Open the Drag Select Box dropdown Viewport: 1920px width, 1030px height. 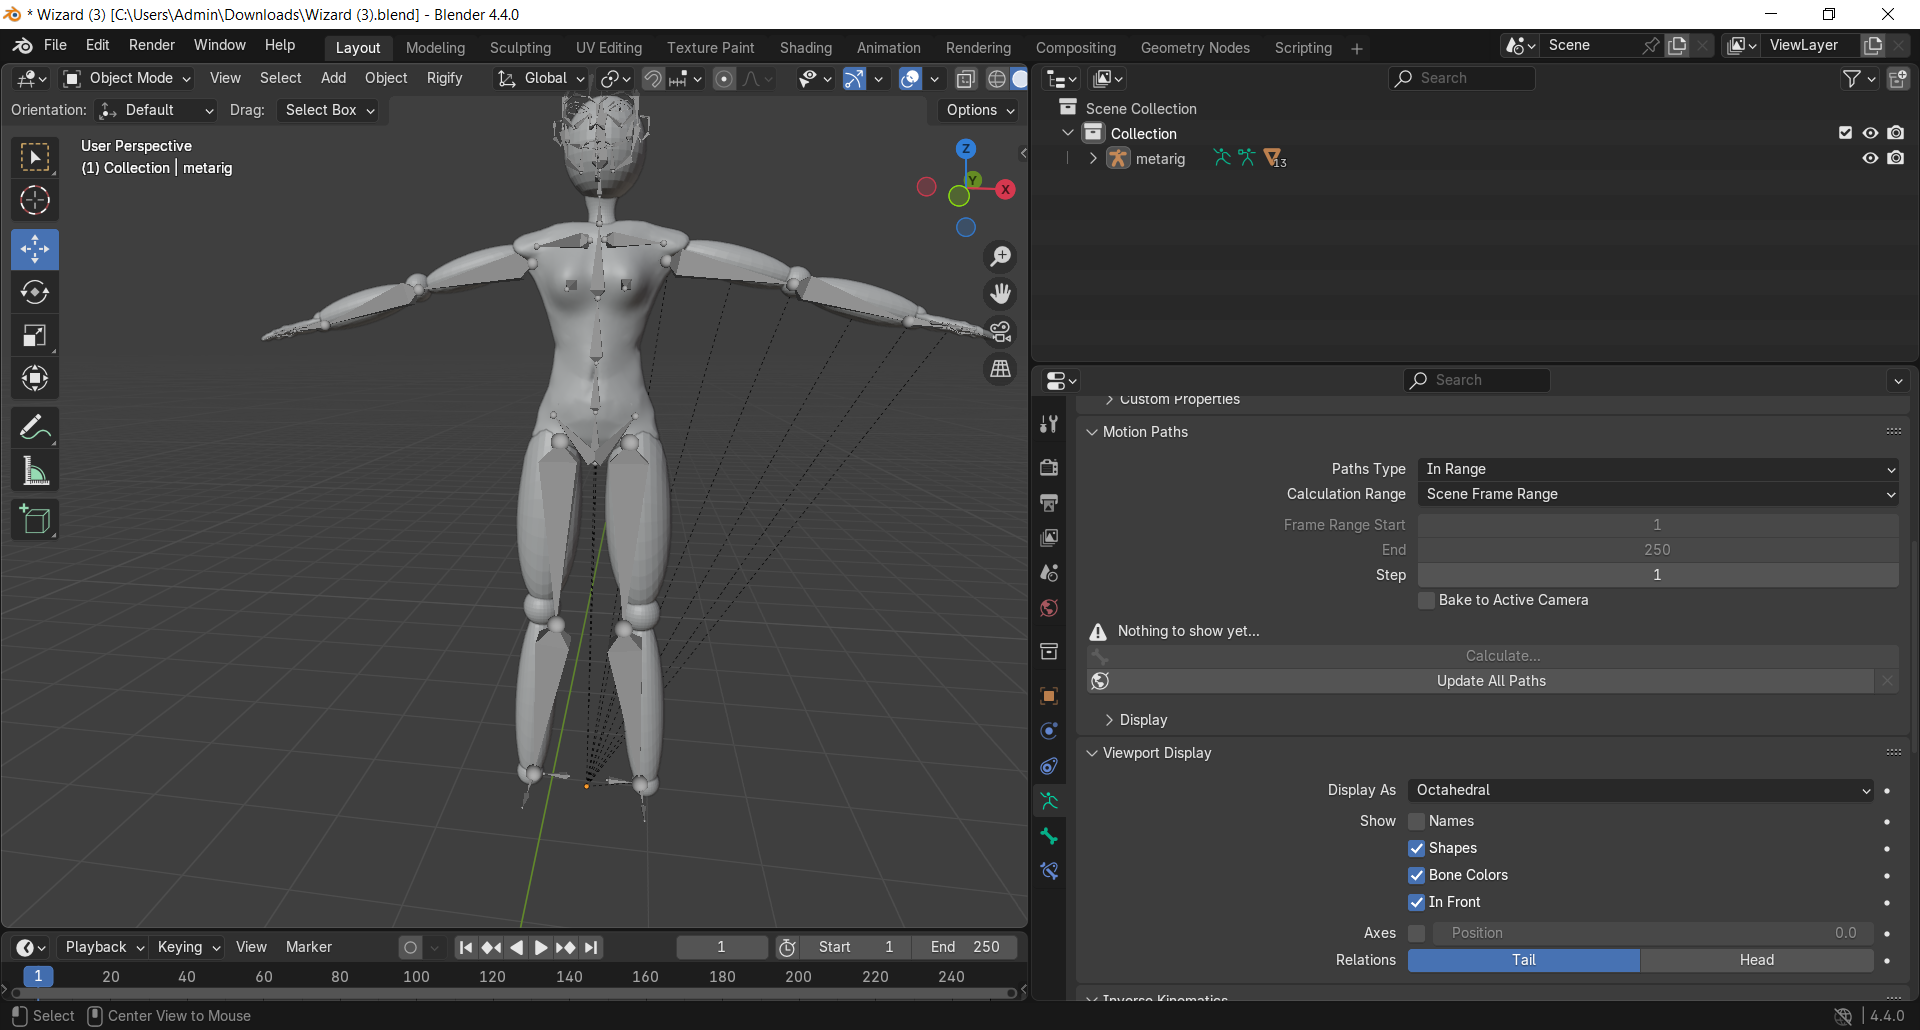329,110
